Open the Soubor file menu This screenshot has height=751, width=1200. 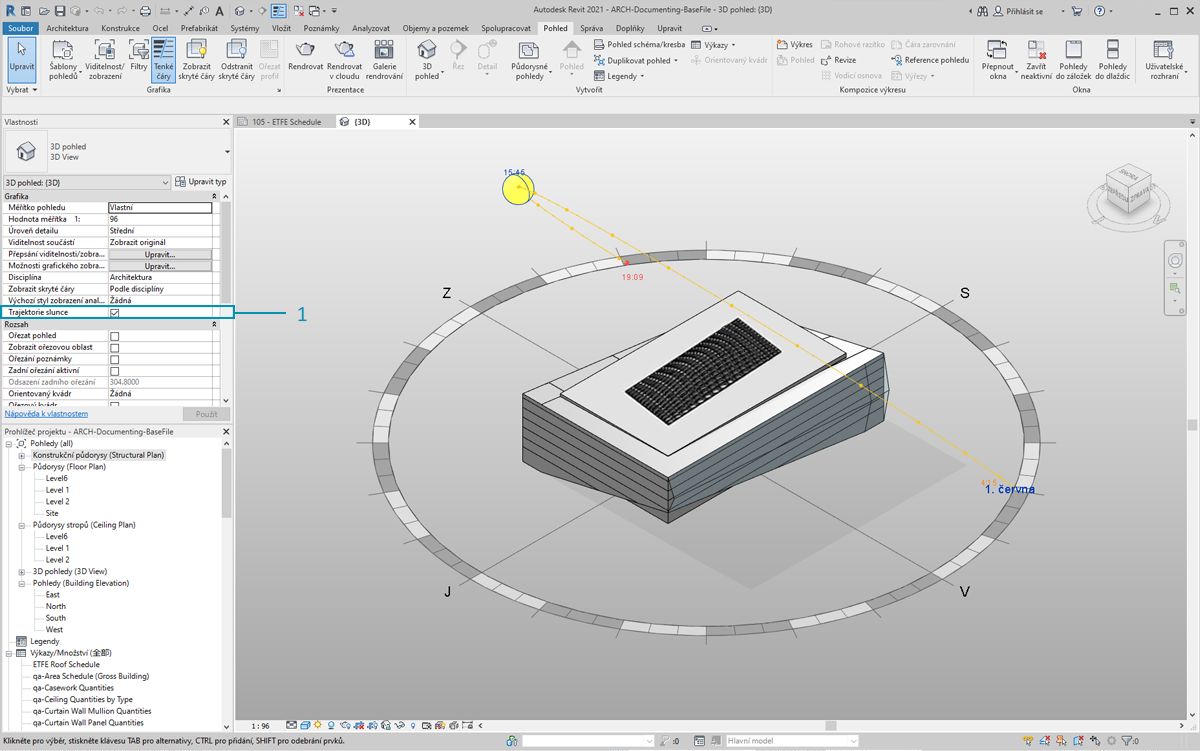pos(21,28)
